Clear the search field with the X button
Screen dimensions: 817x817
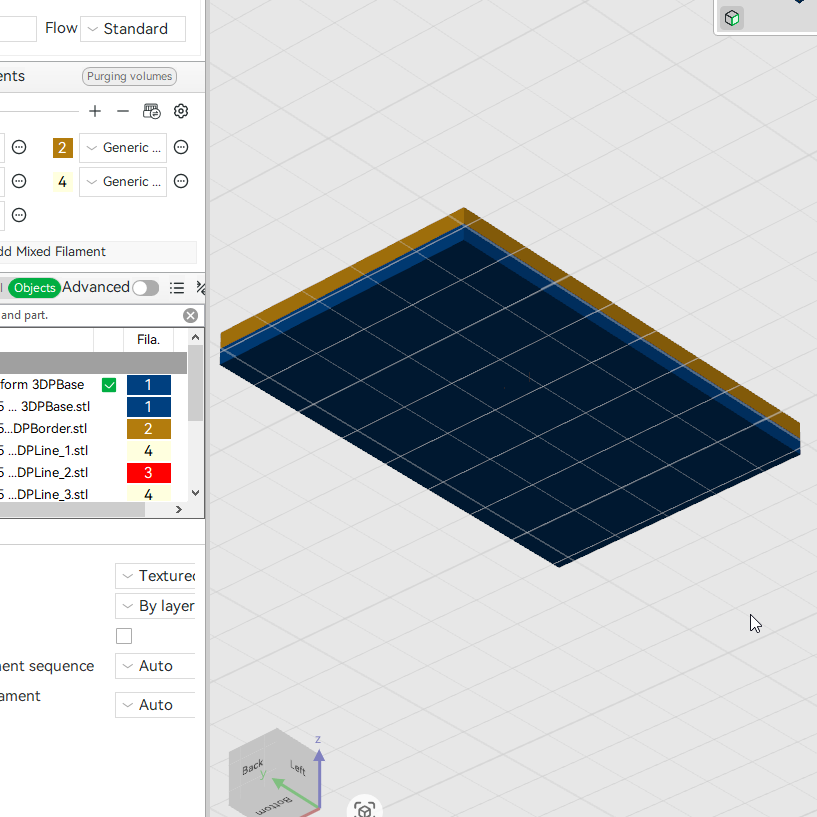191,315
